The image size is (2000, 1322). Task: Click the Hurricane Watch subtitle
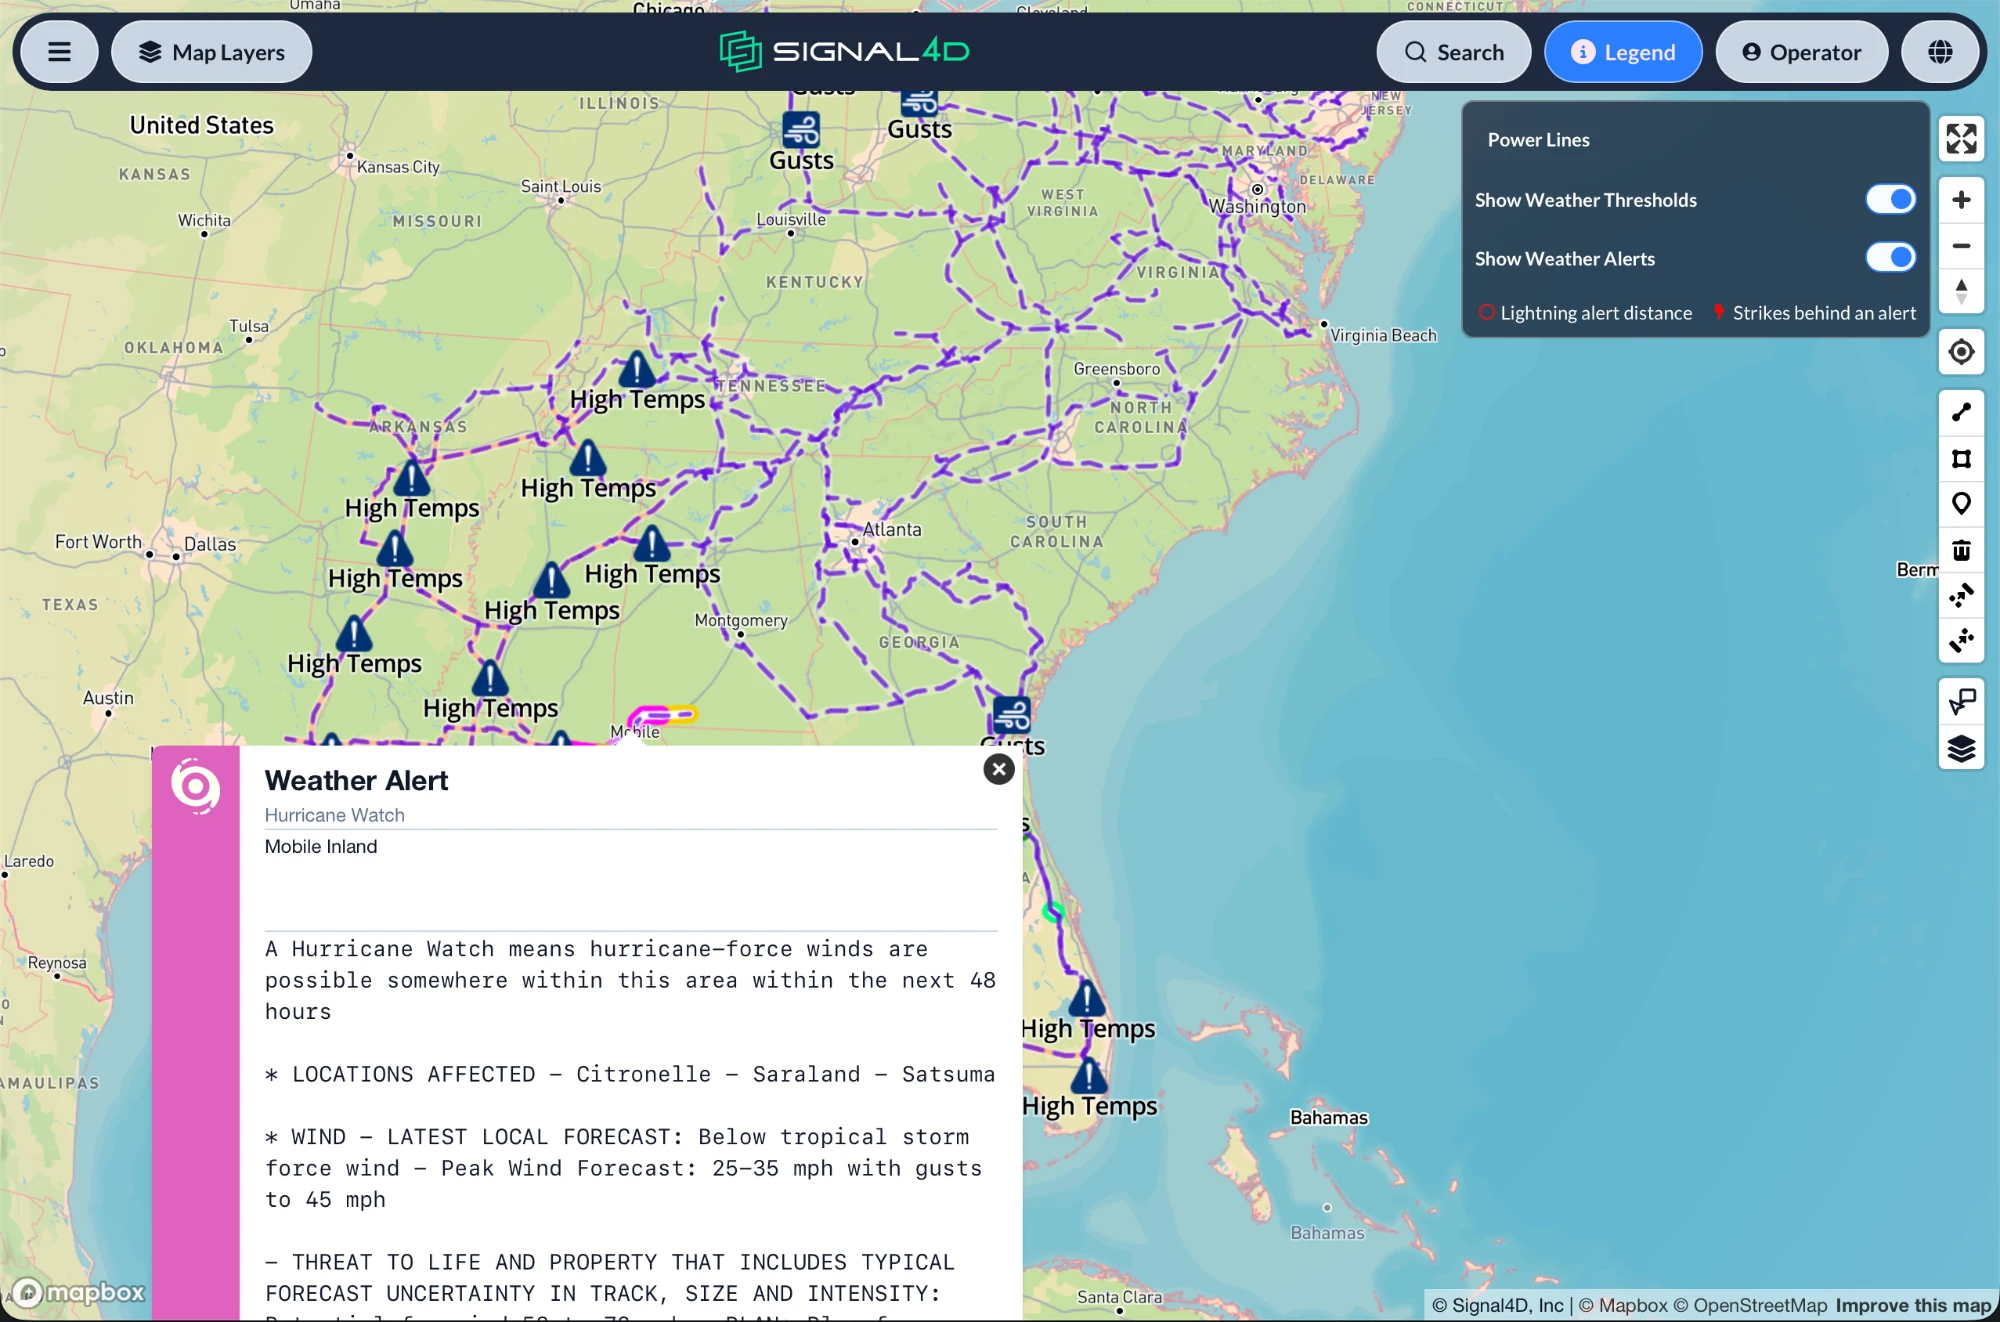334,815
